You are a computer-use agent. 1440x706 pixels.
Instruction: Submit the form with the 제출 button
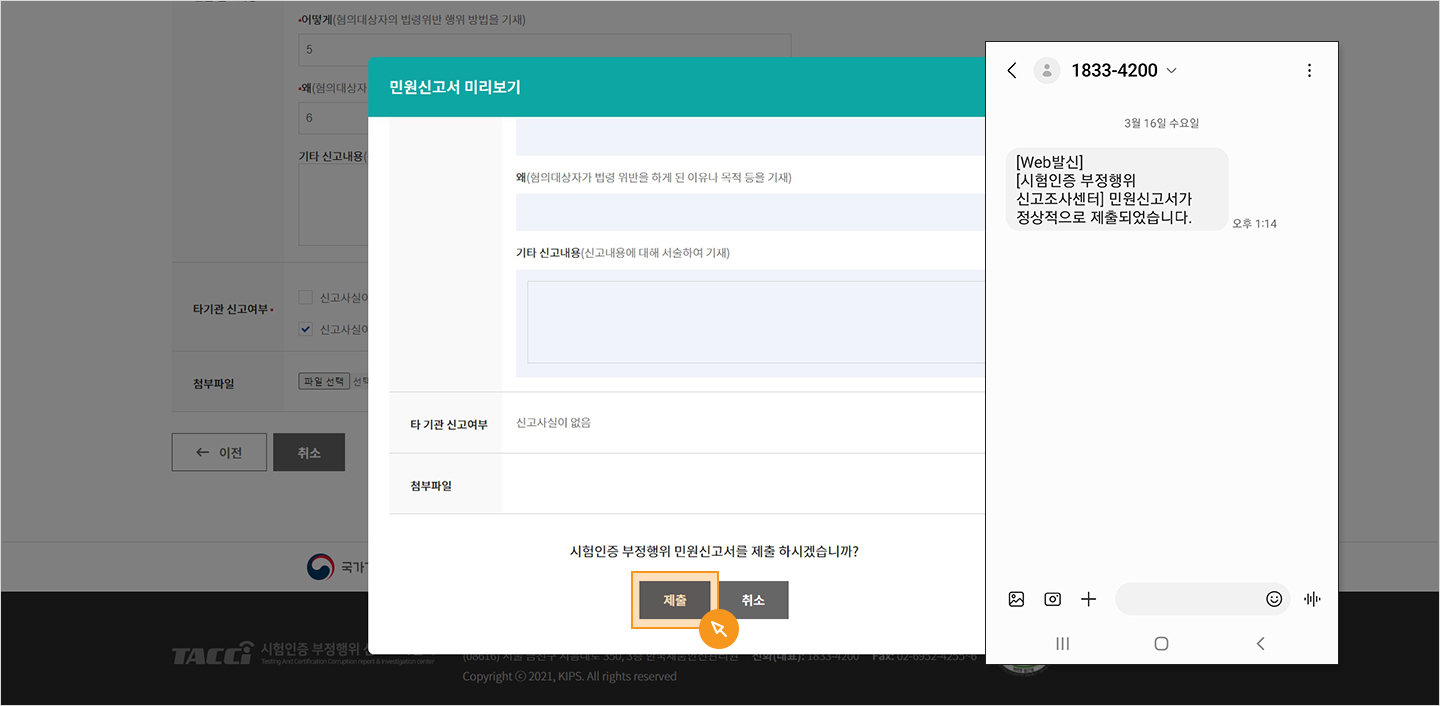coord(674,600)
